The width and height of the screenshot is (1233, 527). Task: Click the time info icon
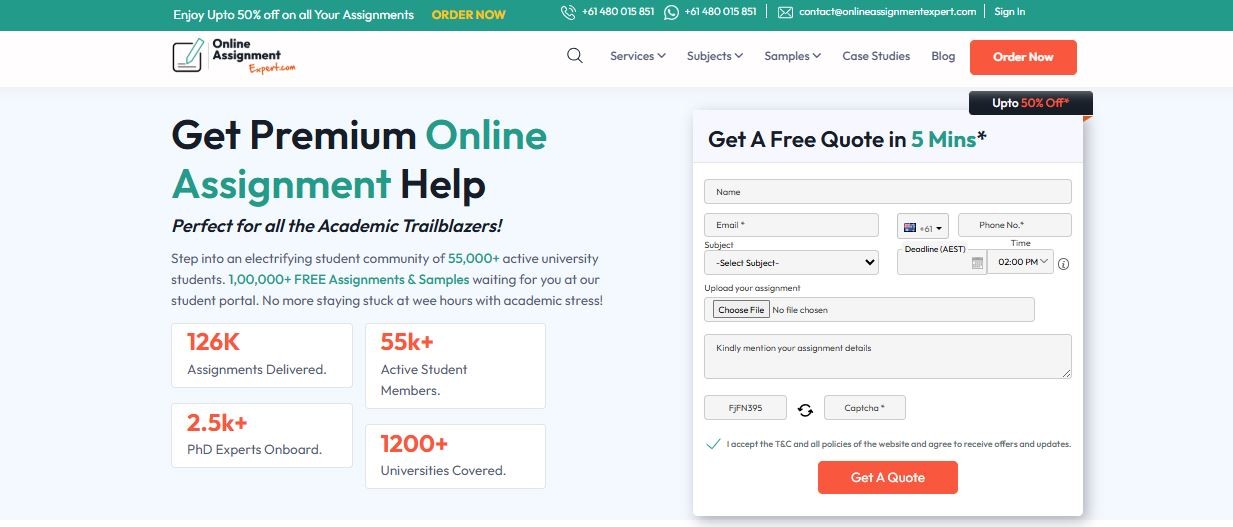click(1063, 264)
